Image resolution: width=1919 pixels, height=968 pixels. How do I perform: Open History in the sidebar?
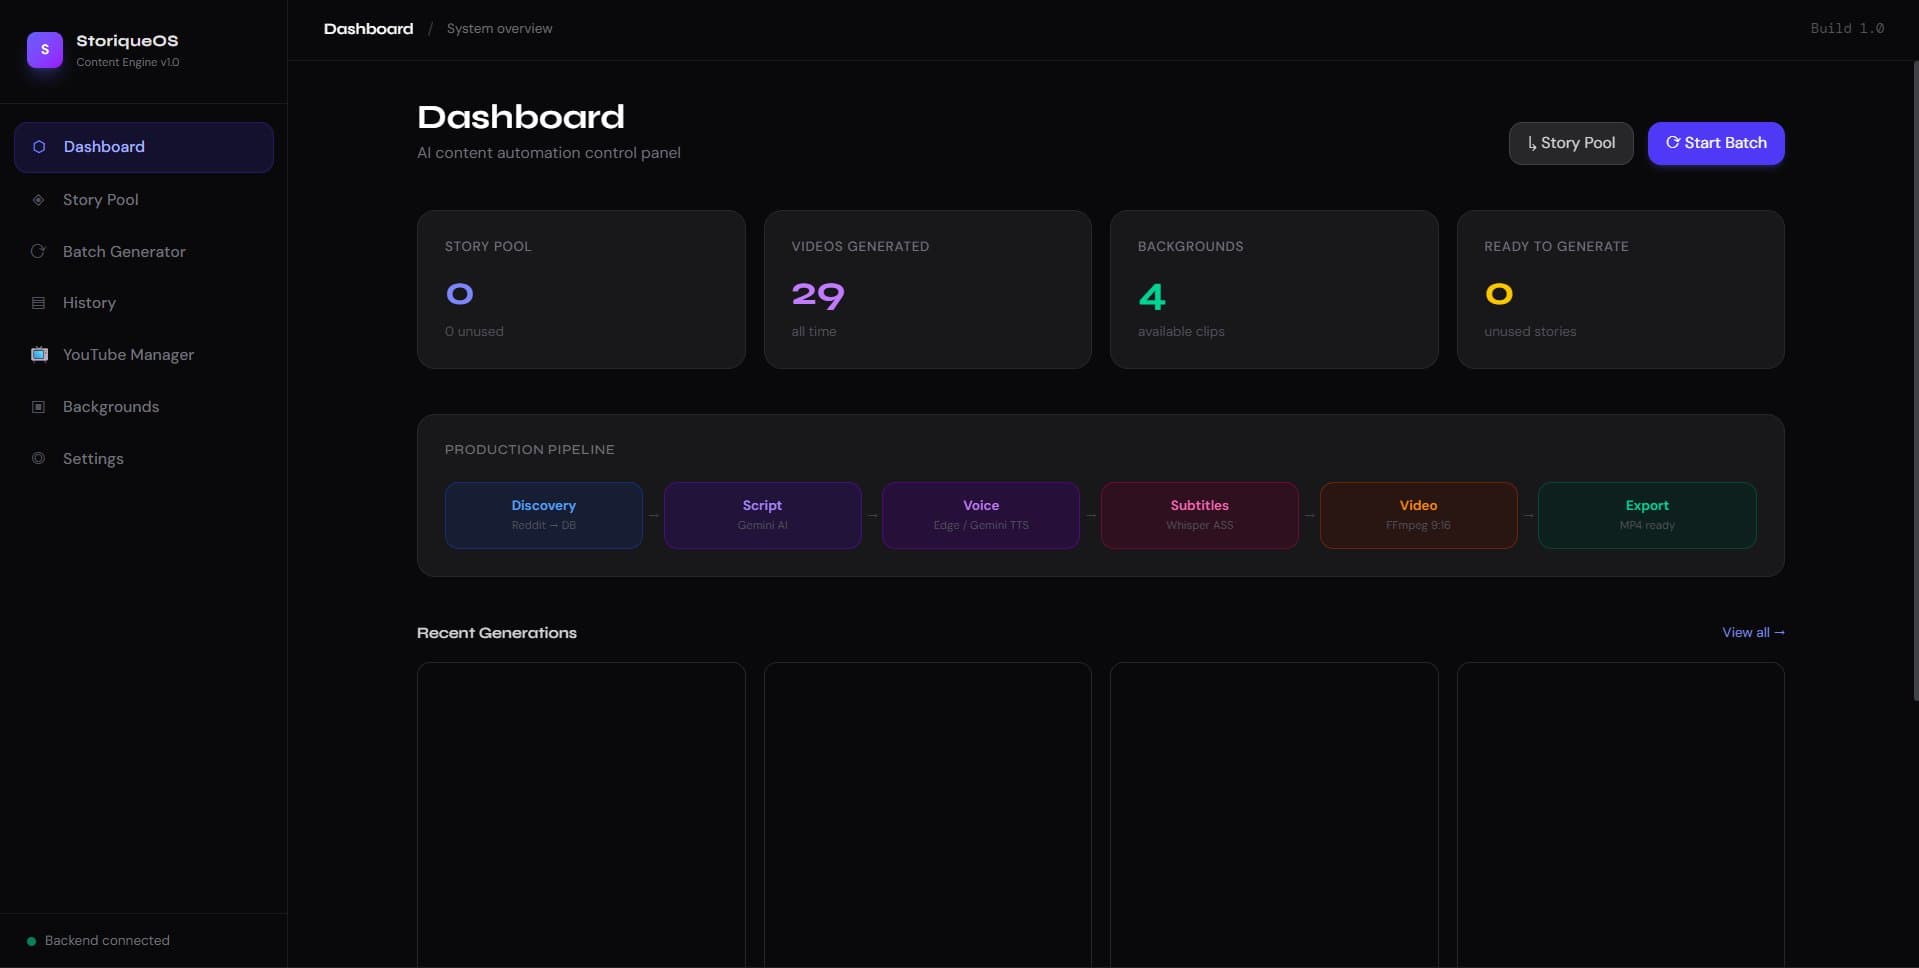click(144, 303)
